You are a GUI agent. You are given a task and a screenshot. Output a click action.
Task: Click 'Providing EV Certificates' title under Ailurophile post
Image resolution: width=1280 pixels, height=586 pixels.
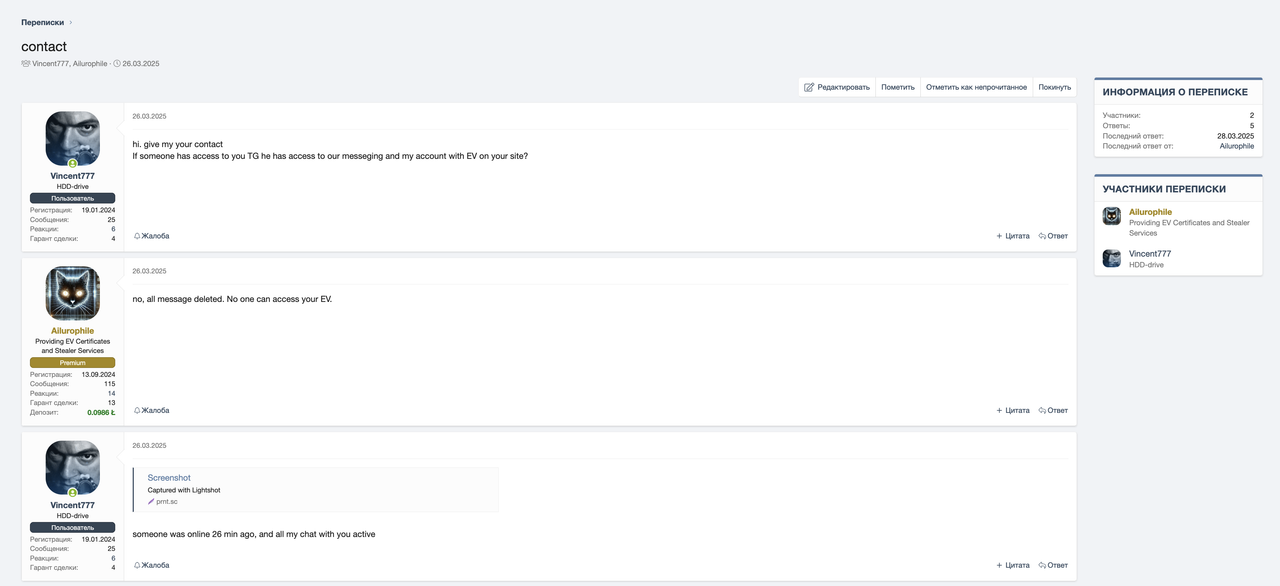pos(72,346)
